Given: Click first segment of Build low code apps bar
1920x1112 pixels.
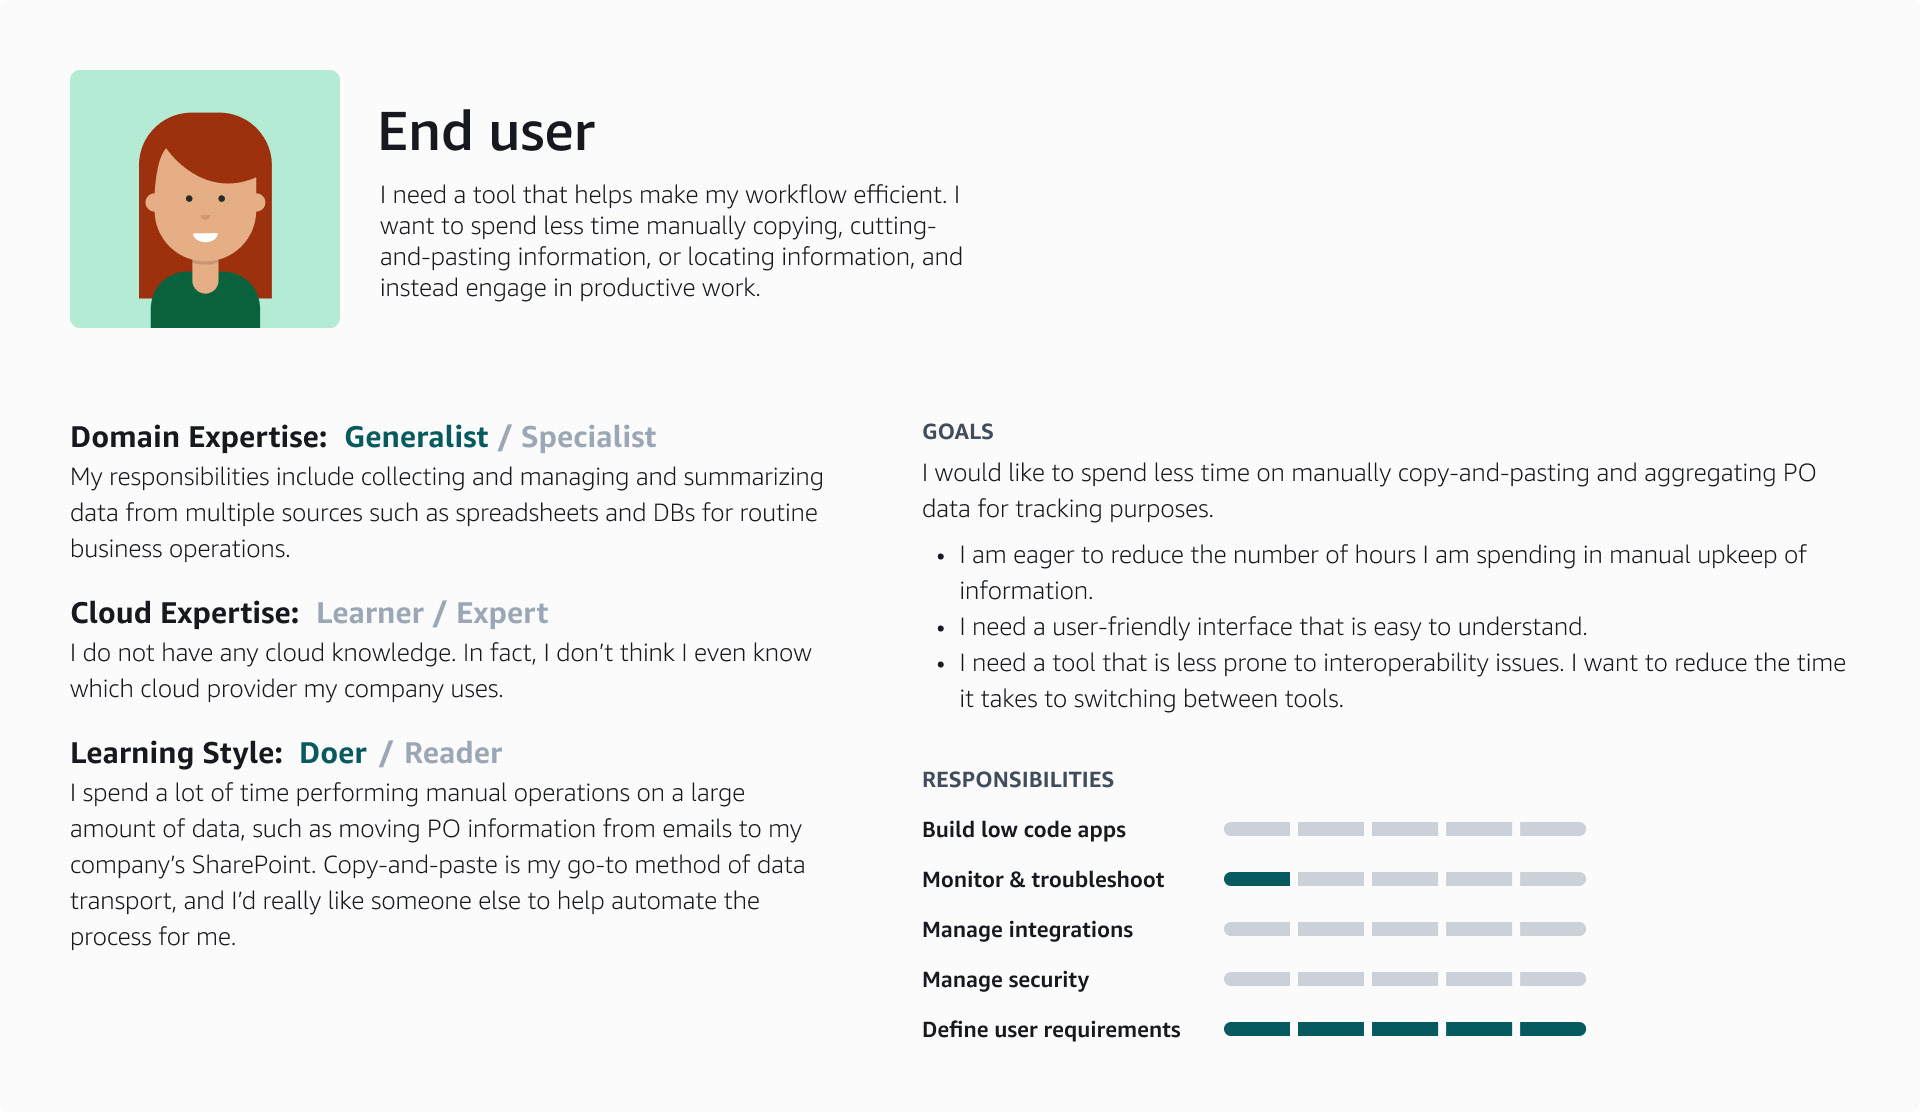Looking at the screenshot, I should 1257,829.
